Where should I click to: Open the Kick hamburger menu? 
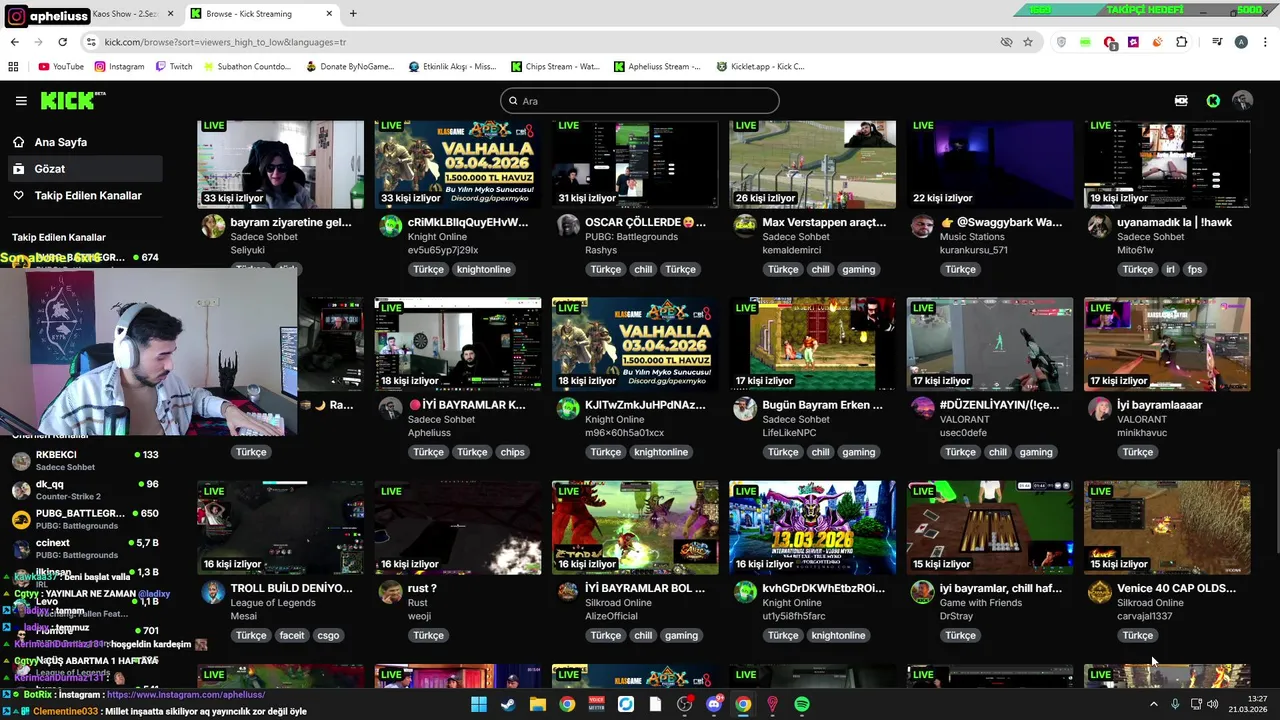(21, 101)
